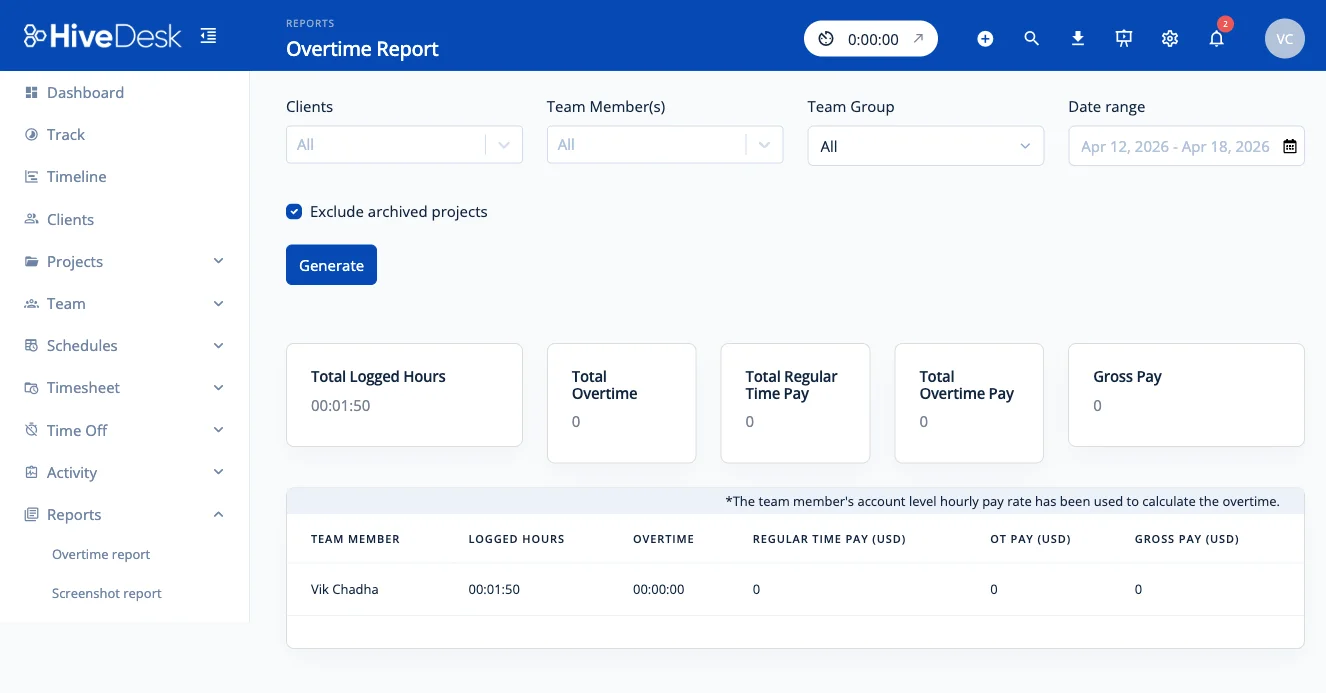Open the VC user avatar menu
Screen dimensions: 1326x693
point(1284,39)
